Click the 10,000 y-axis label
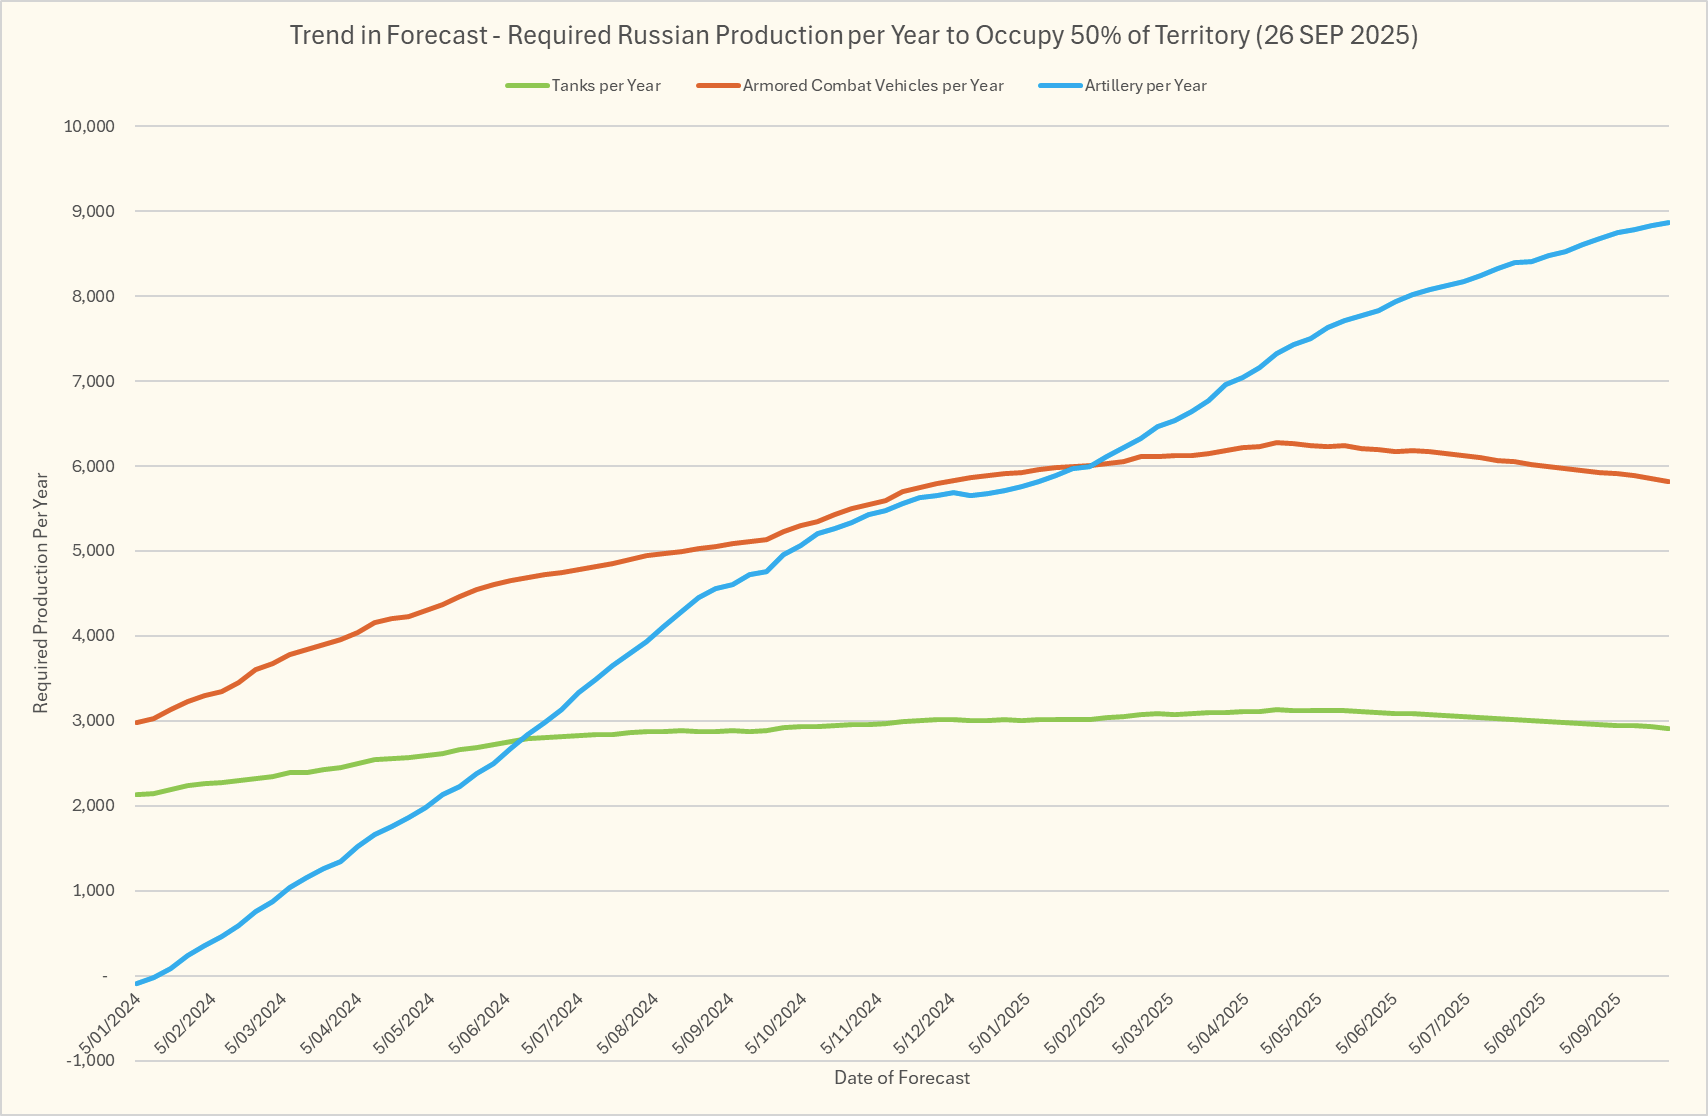 [x=90, y=127]
